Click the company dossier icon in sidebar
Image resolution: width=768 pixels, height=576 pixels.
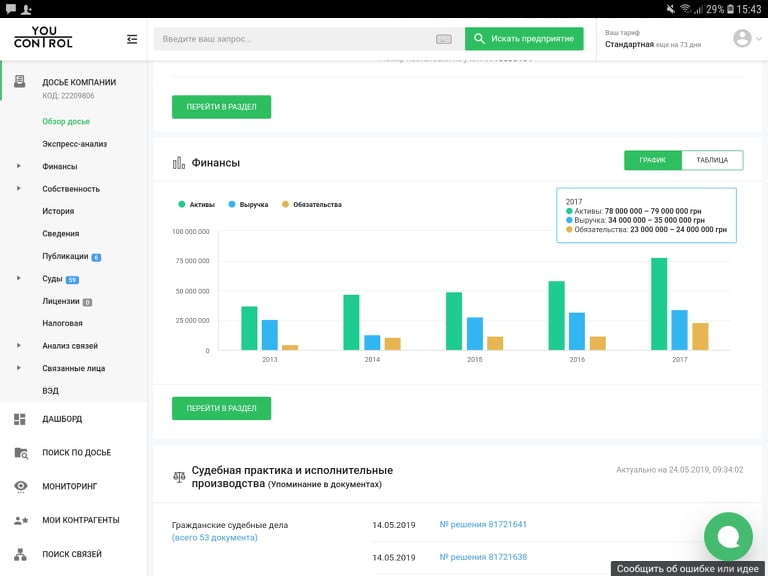pyautogui.click(x=20, y=81)
